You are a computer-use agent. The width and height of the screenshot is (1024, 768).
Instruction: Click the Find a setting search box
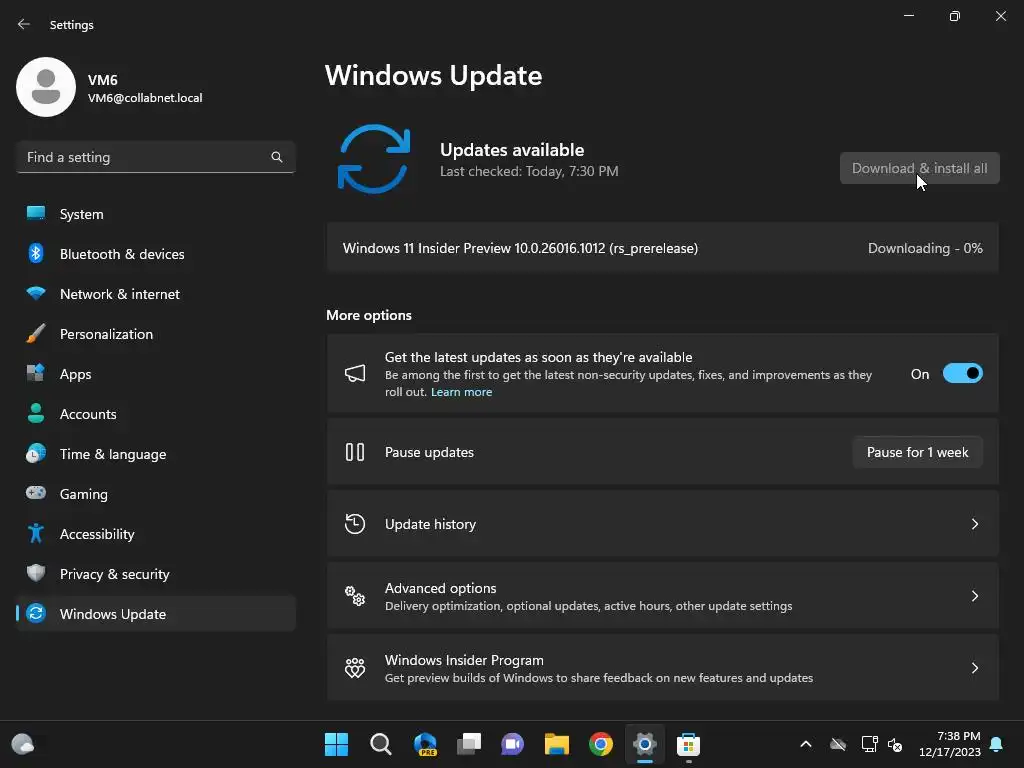[155, 157]
